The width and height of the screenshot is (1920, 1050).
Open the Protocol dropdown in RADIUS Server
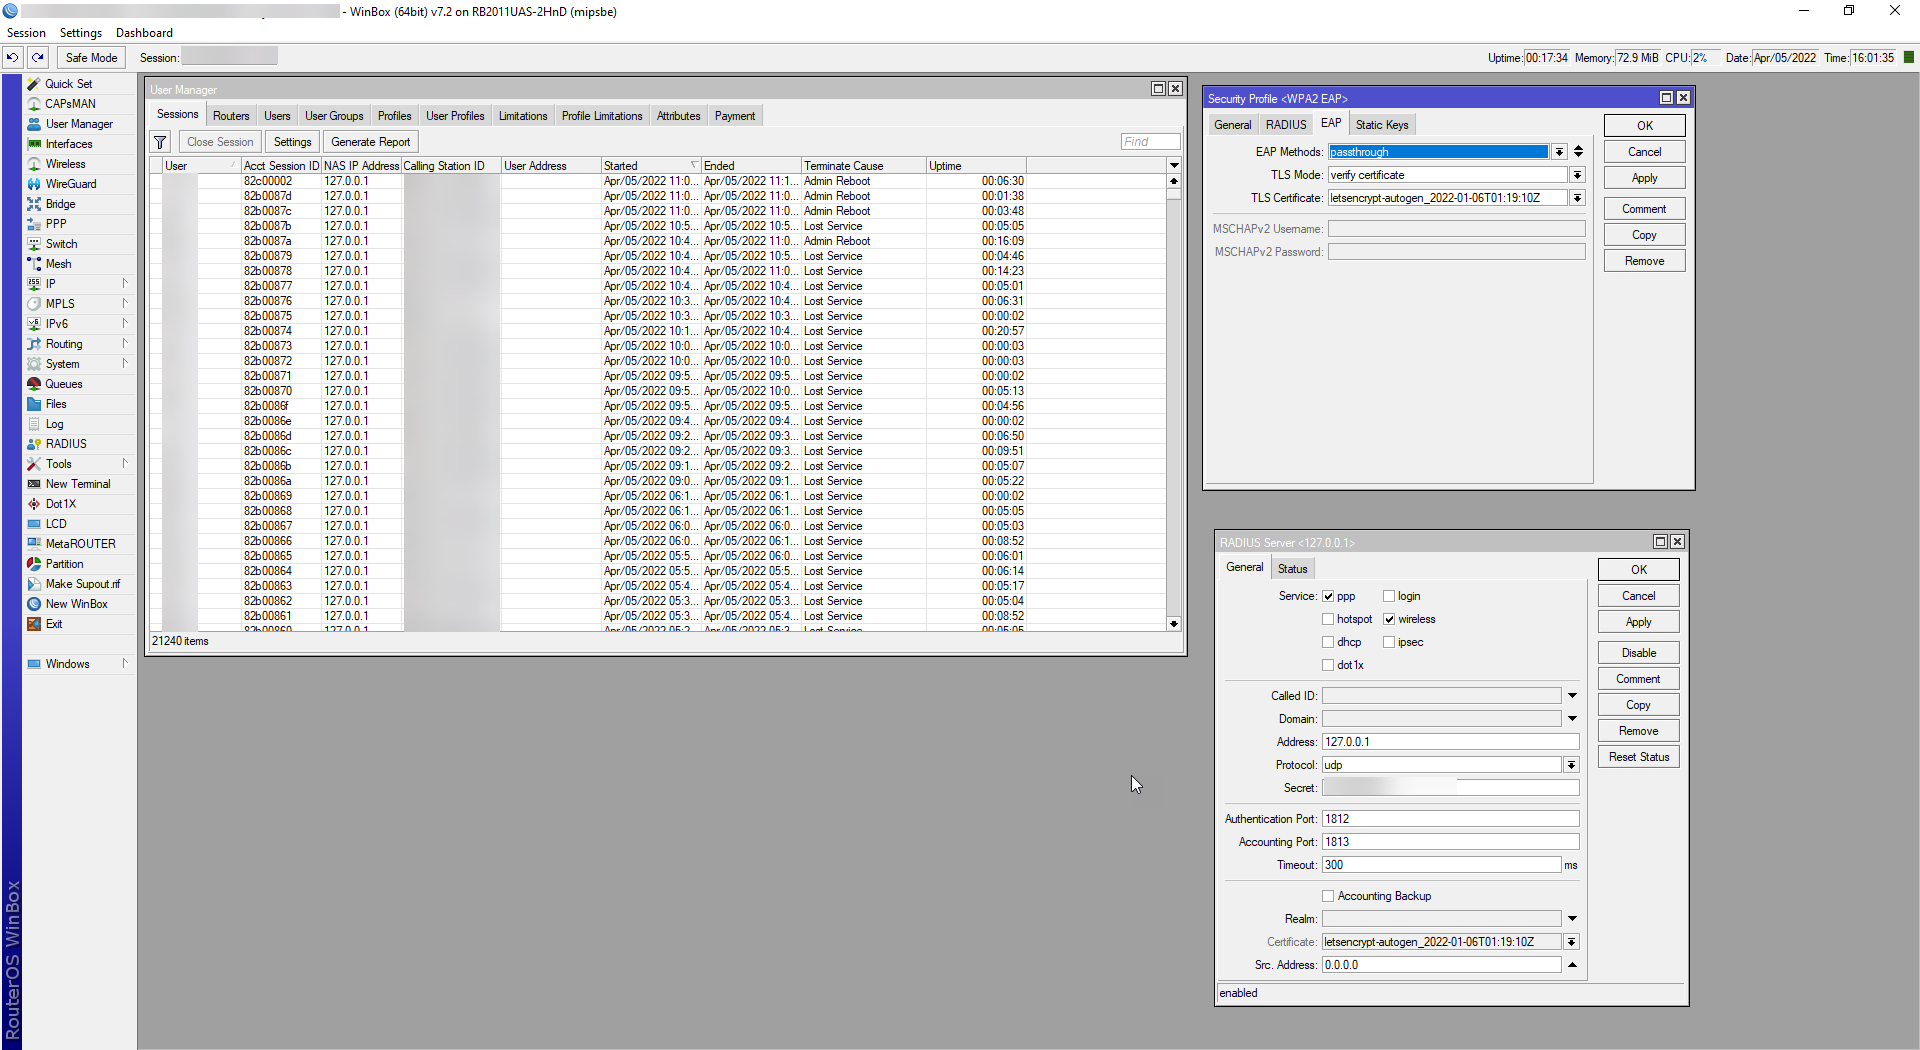[x=1571, y=765]
